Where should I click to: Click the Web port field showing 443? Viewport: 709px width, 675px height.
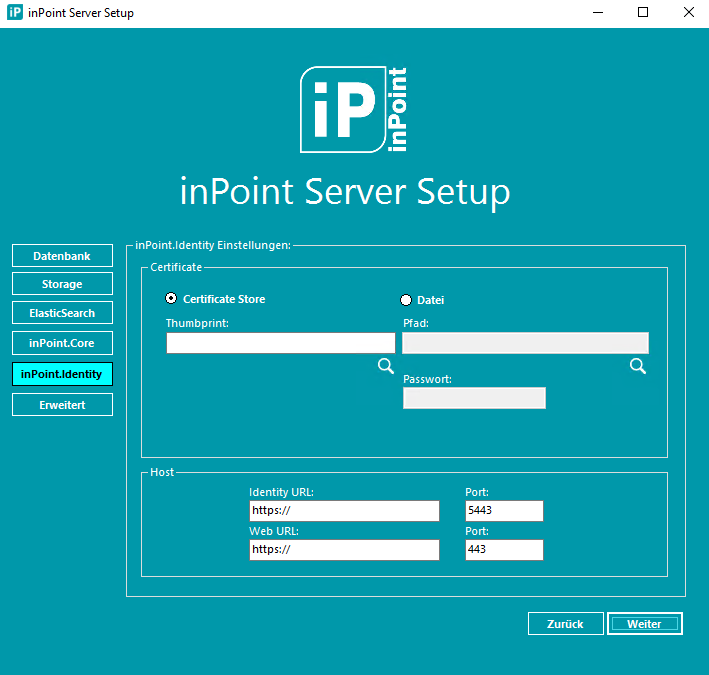pos(504,550)
